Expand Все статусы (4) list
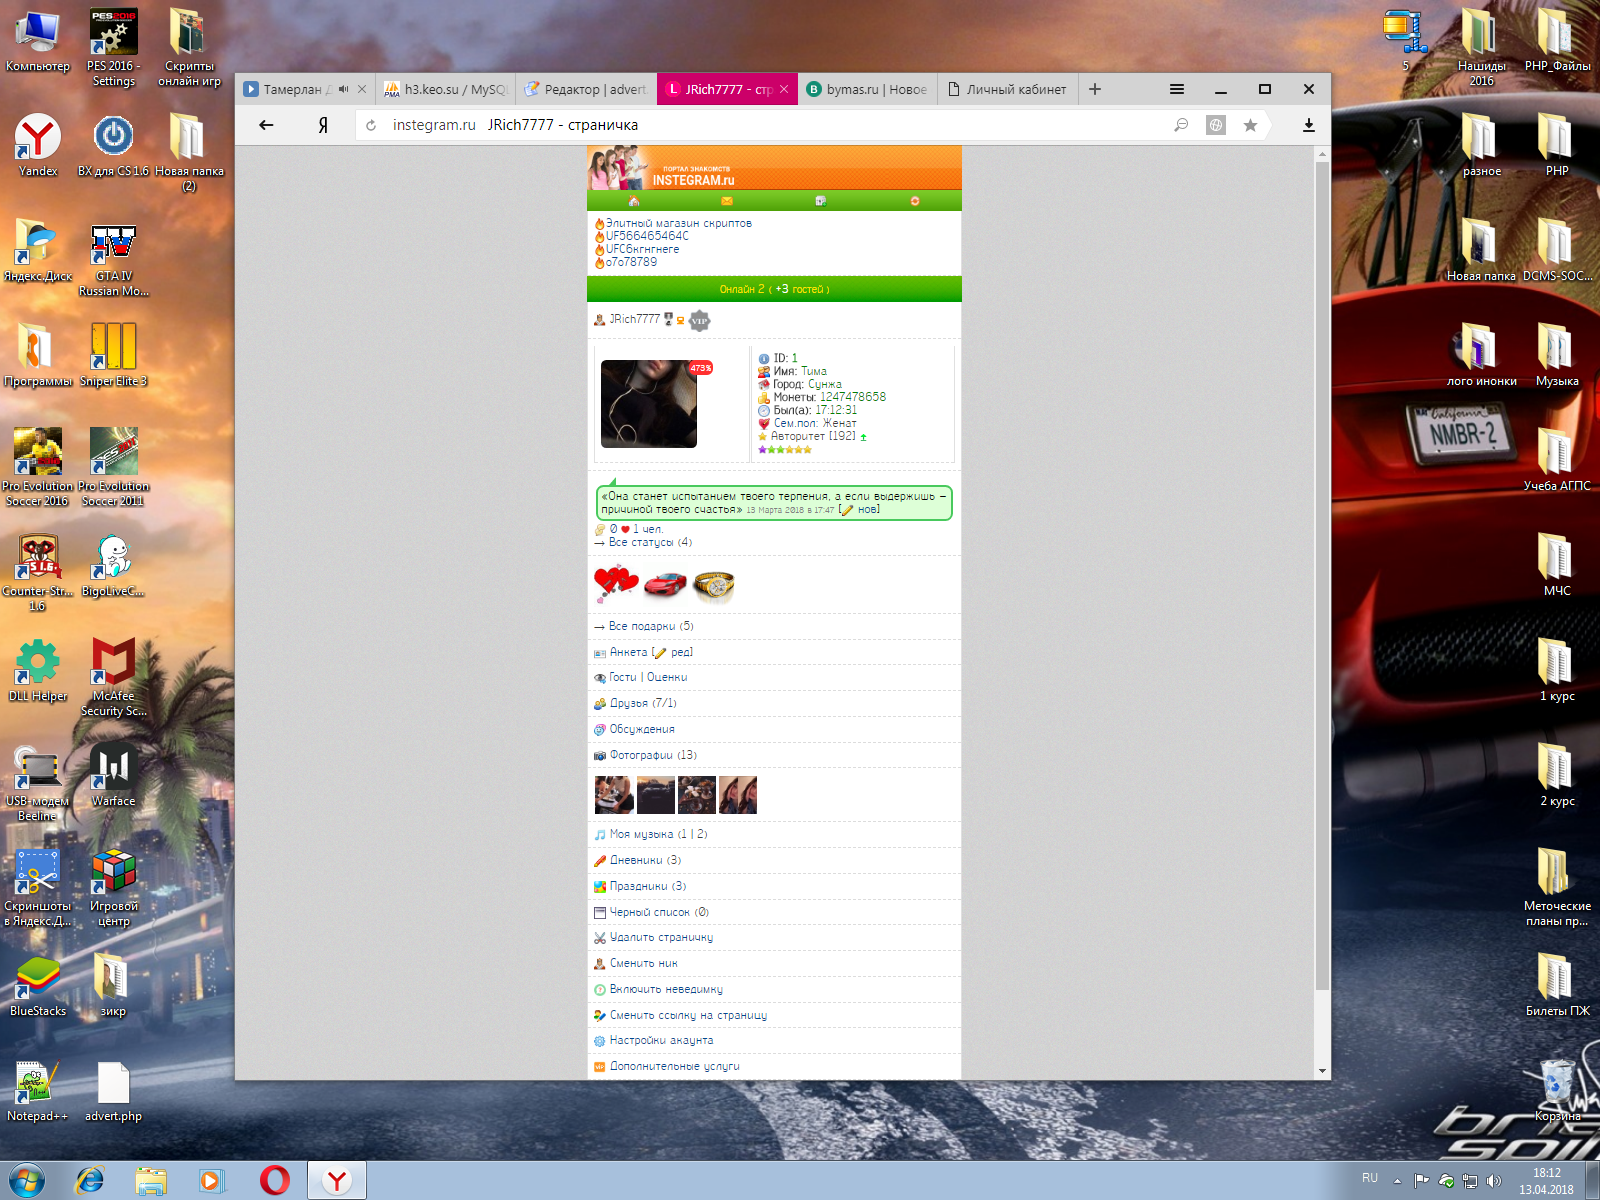The width and height of the screenshot is (1600, 1200). [x=650, y=542]
